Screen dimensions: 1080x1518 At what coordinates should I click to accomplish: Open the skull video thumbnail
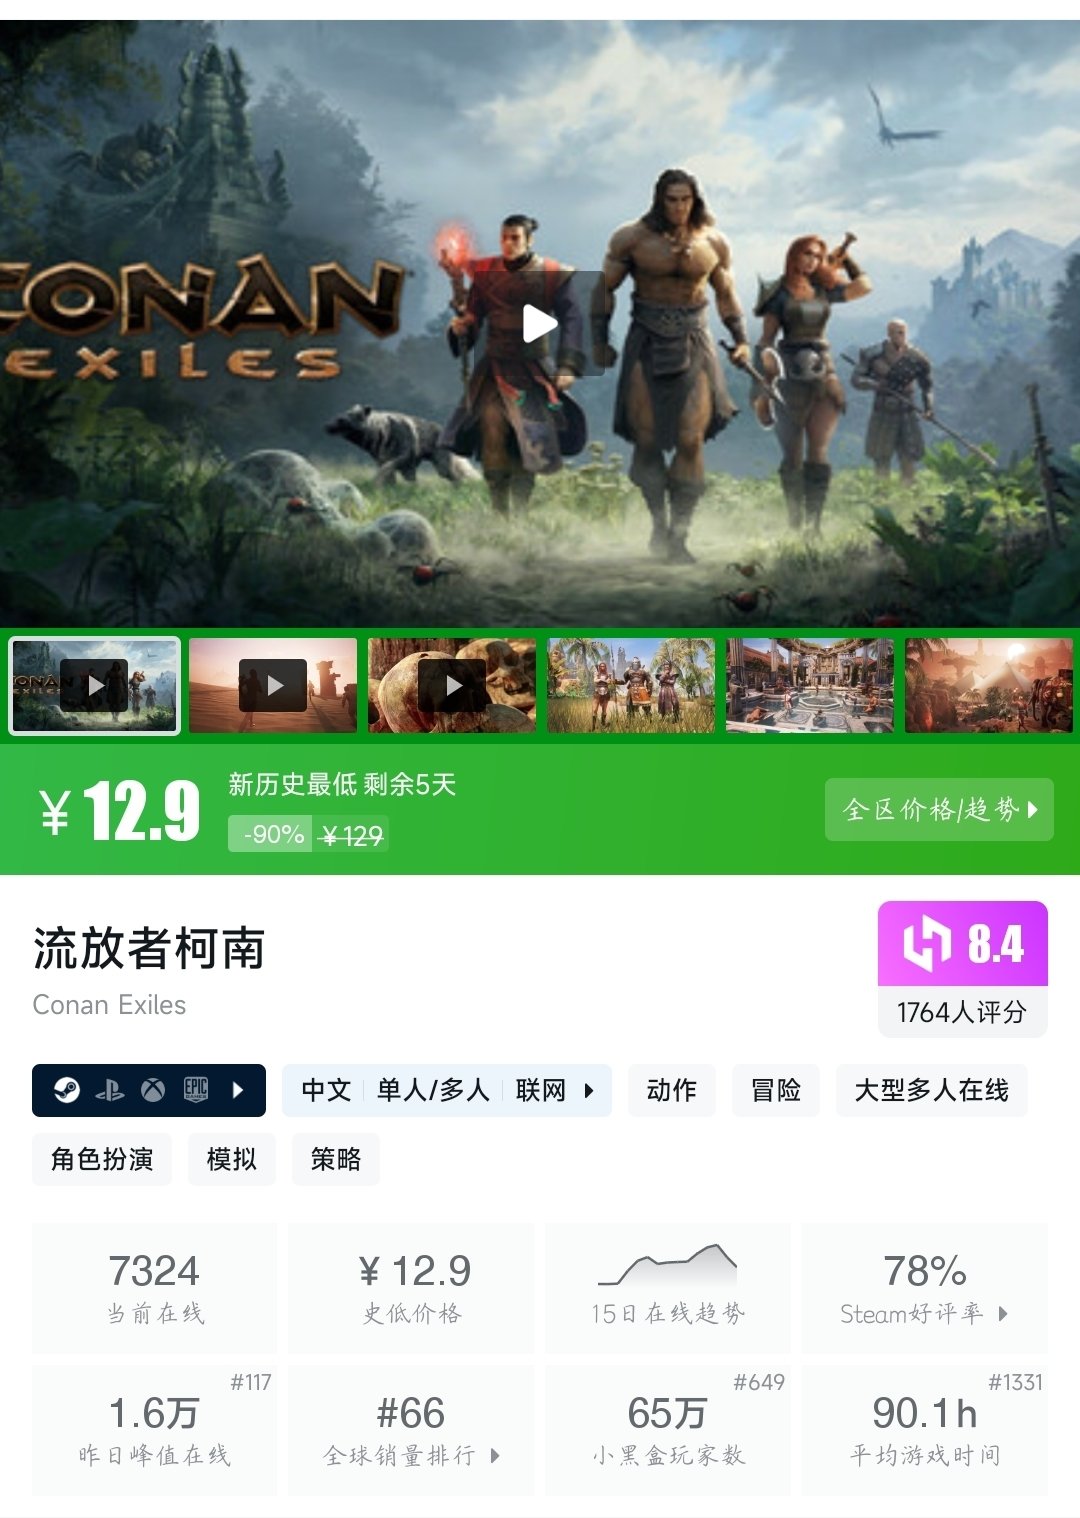[452, 686]
